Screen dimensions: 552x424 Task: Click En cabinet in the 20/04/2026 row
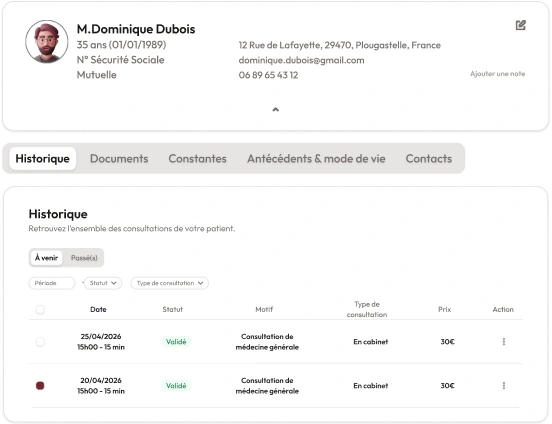[371, 386]
